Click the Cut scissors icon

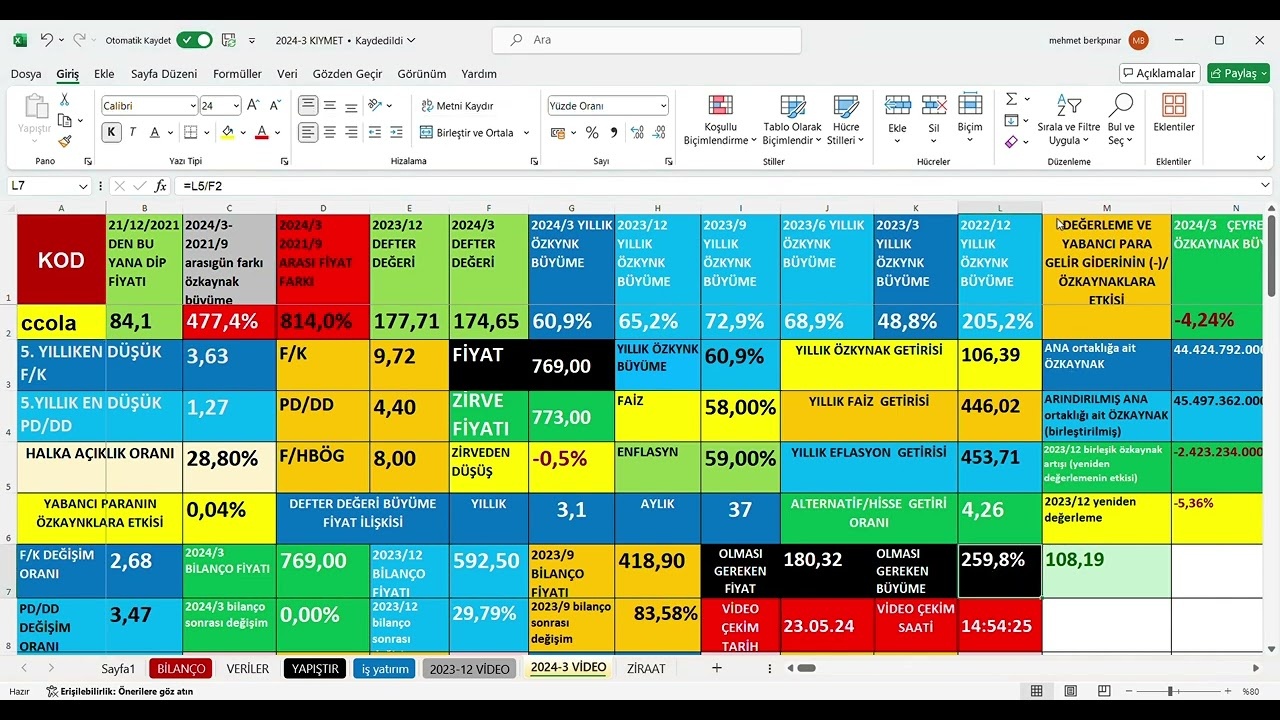(x=65, y=99)
